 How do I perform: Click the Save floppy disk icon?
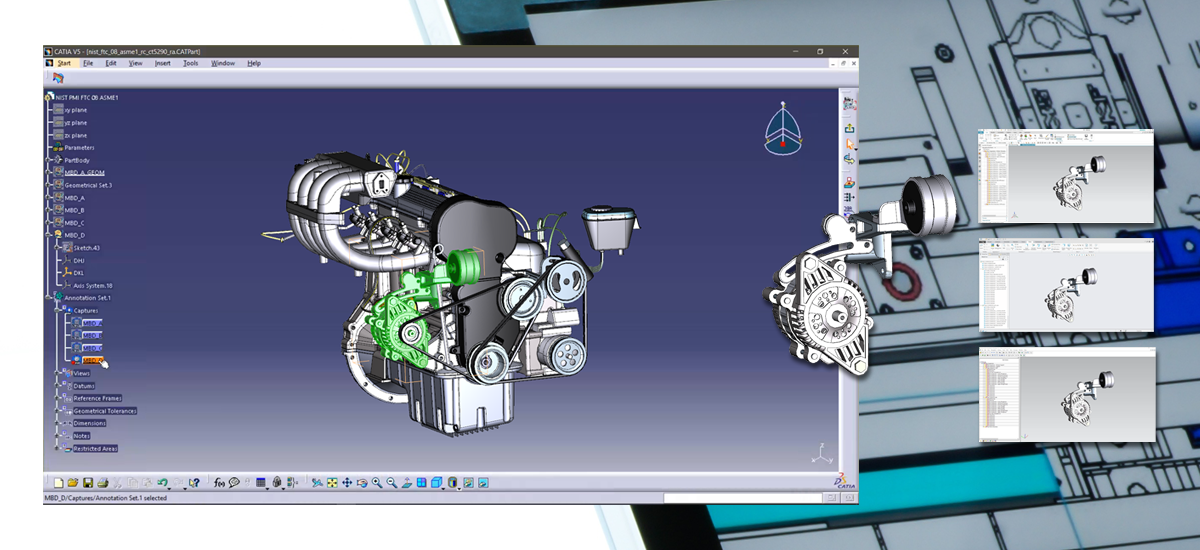pos(88,483)
